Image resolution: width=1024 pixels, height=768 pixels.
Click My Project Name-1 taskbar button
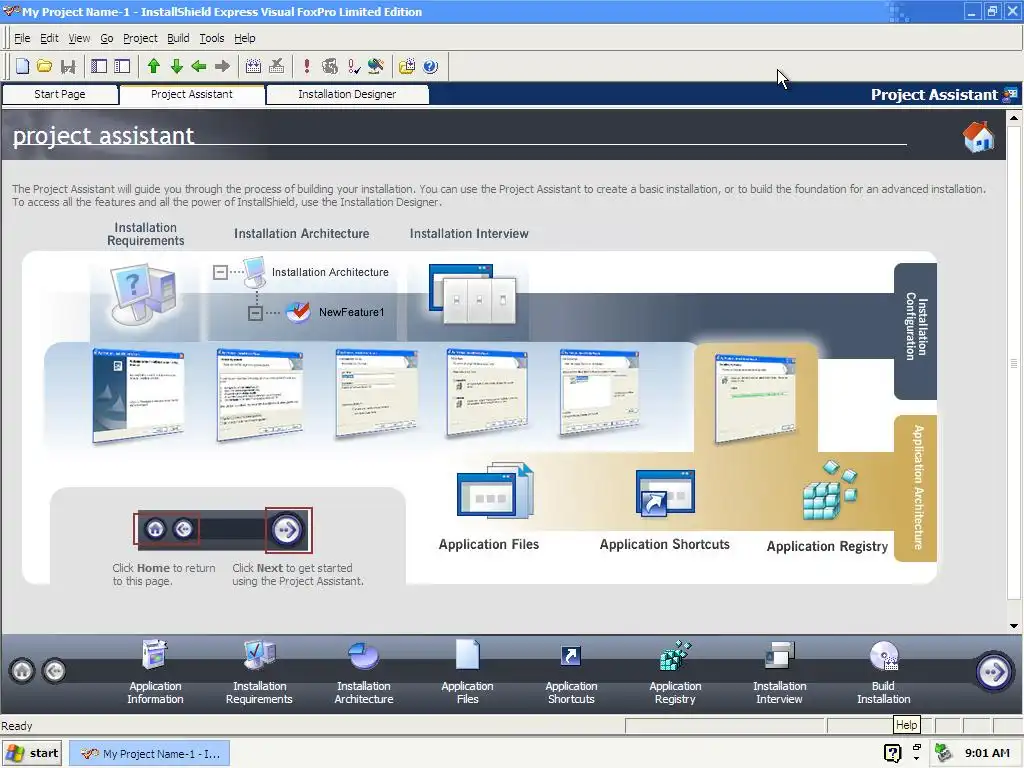coord(150,754)
